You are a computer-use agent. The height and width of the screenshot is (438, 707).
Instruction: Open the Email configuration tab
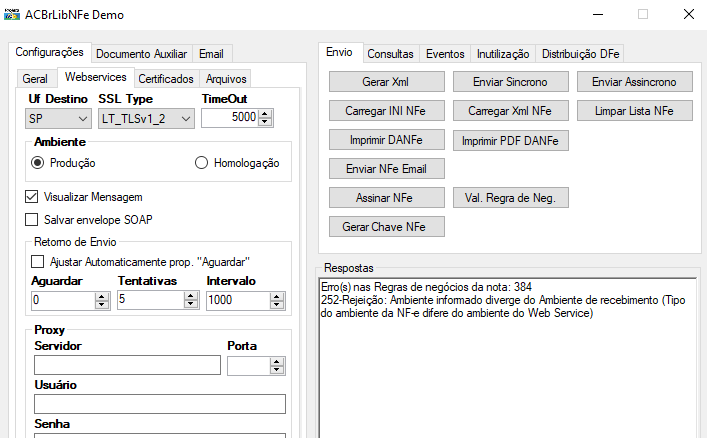coord(211,54)
